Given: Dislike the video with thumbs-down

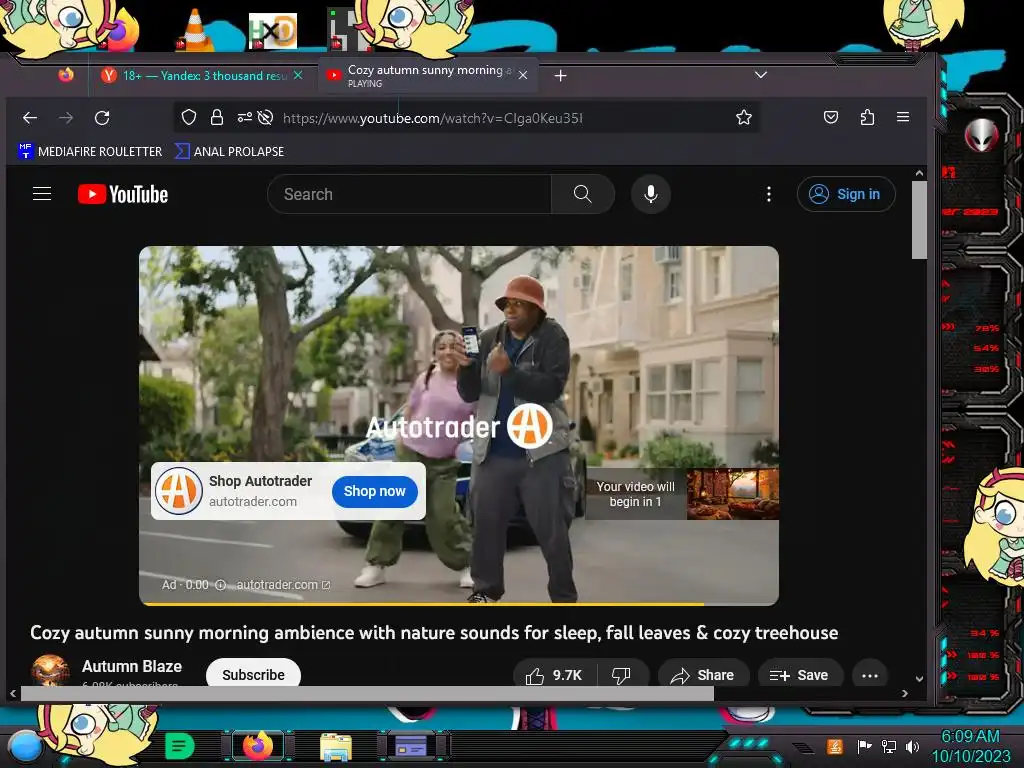Looking at the screenshot, I should pos(621,675).
